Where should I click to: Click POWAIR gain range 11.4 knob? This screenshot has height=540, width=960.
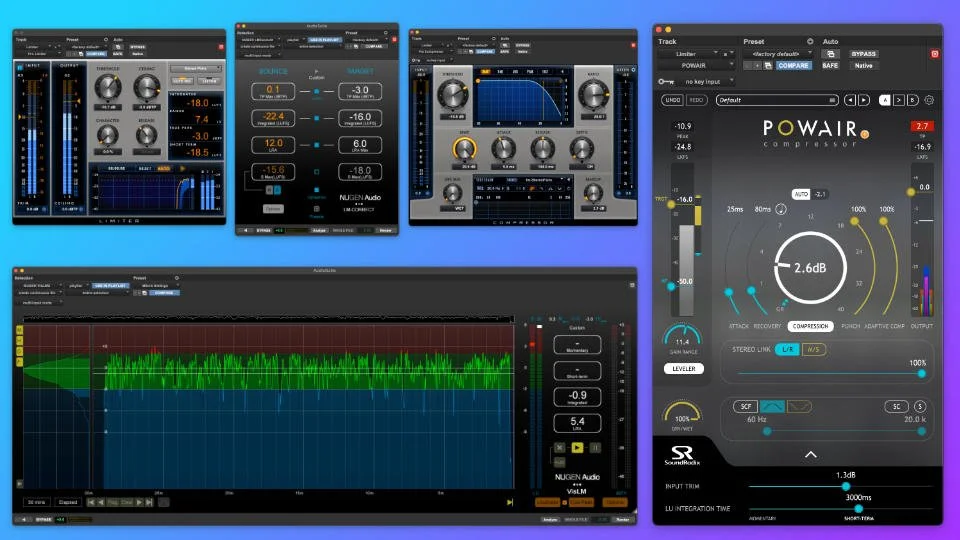pos(682,337)
